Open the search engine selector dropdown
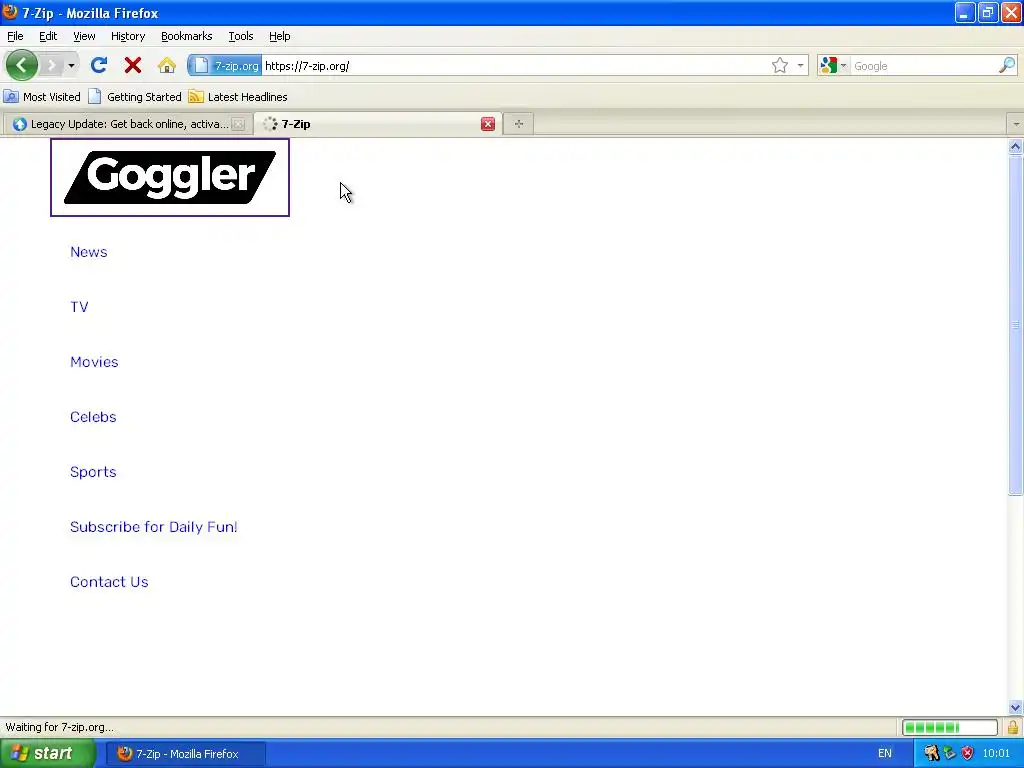Screen dimensions: 1024x768 [833, 65]
